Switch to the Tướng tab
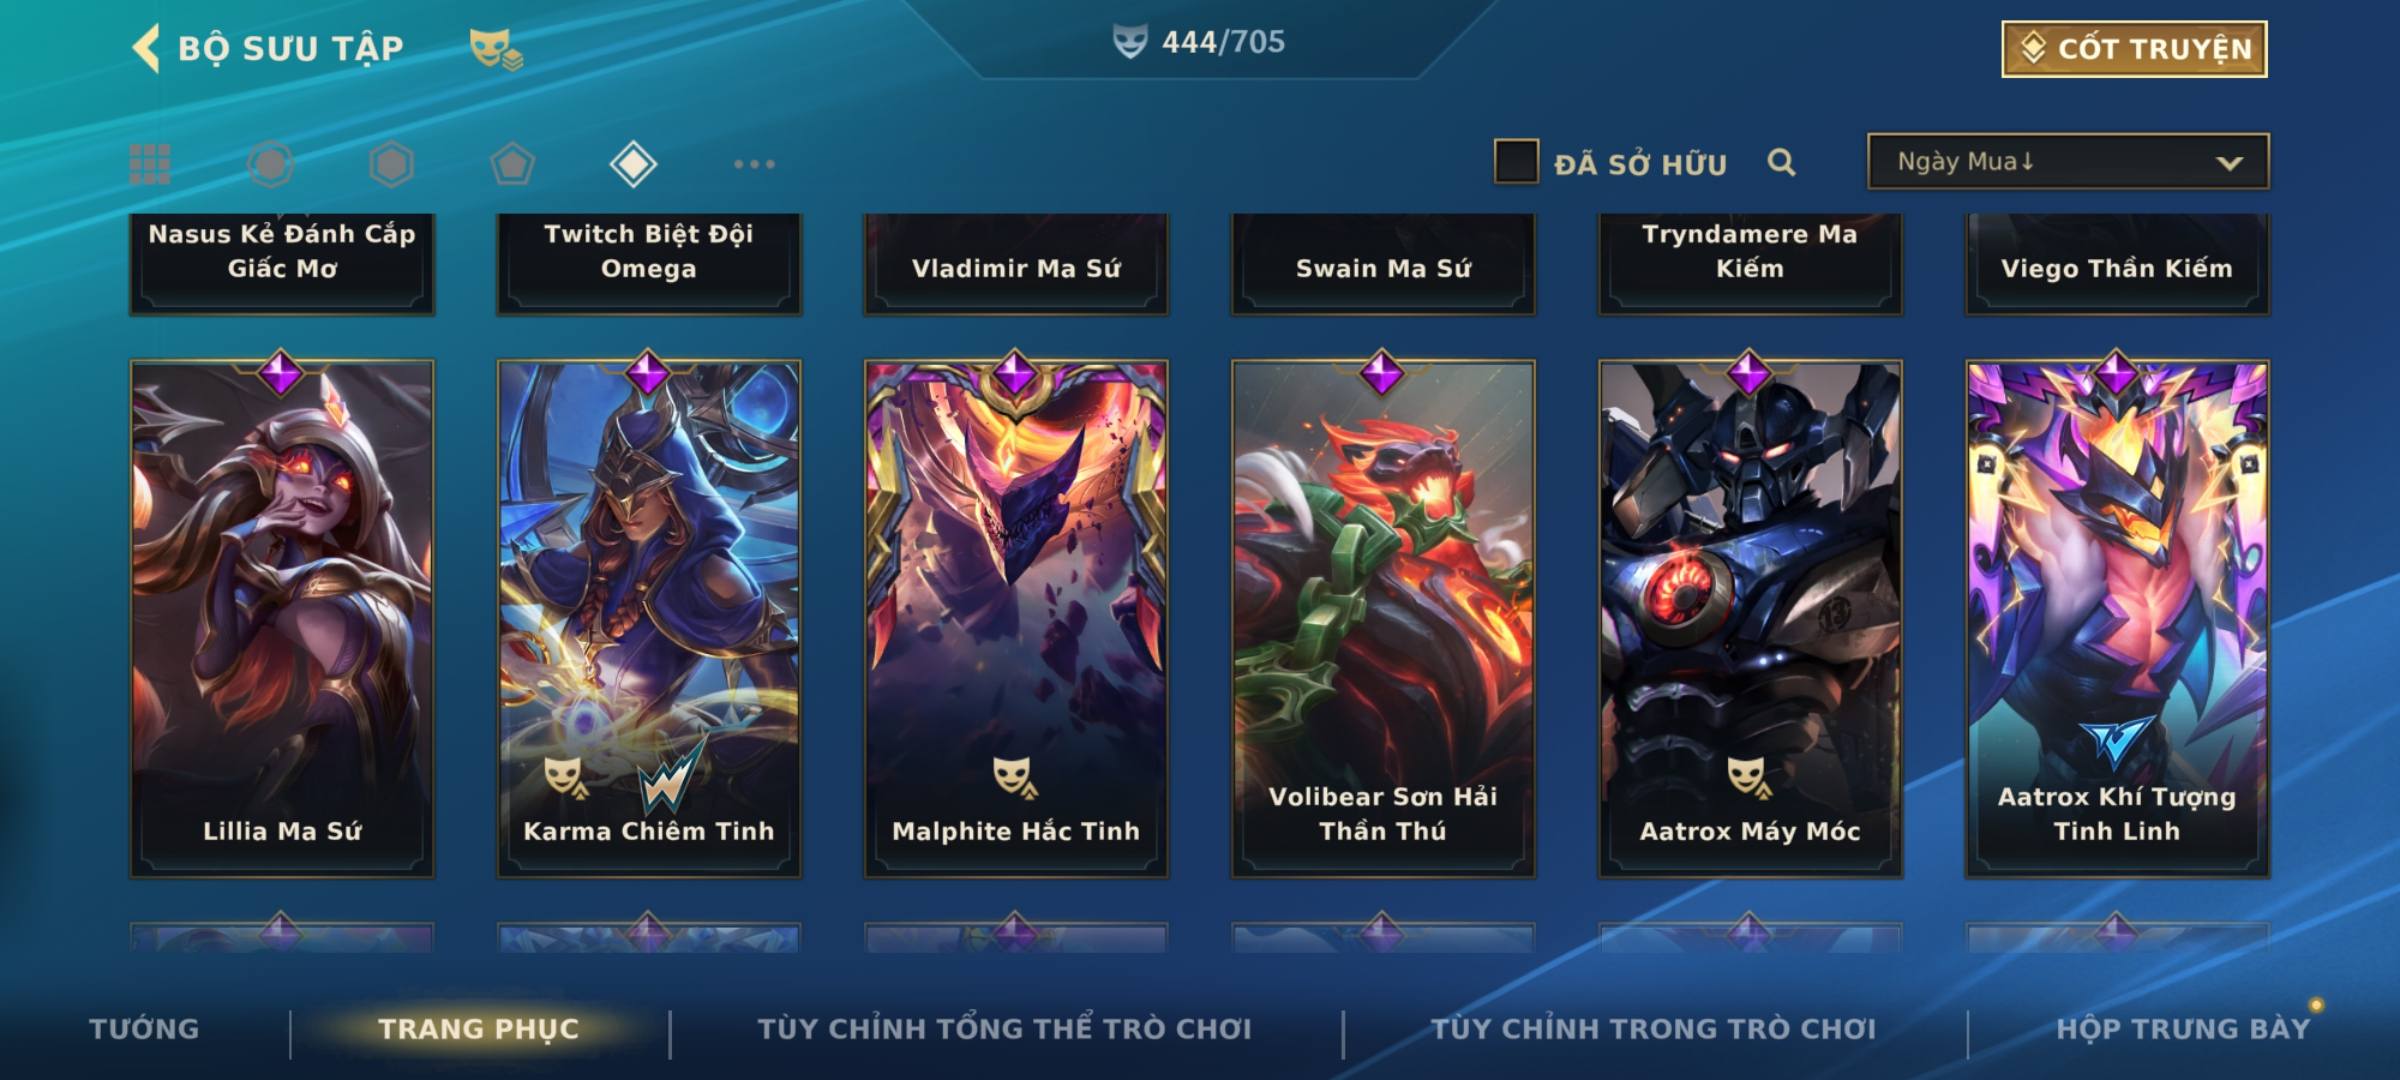 tap(144, 1028)
